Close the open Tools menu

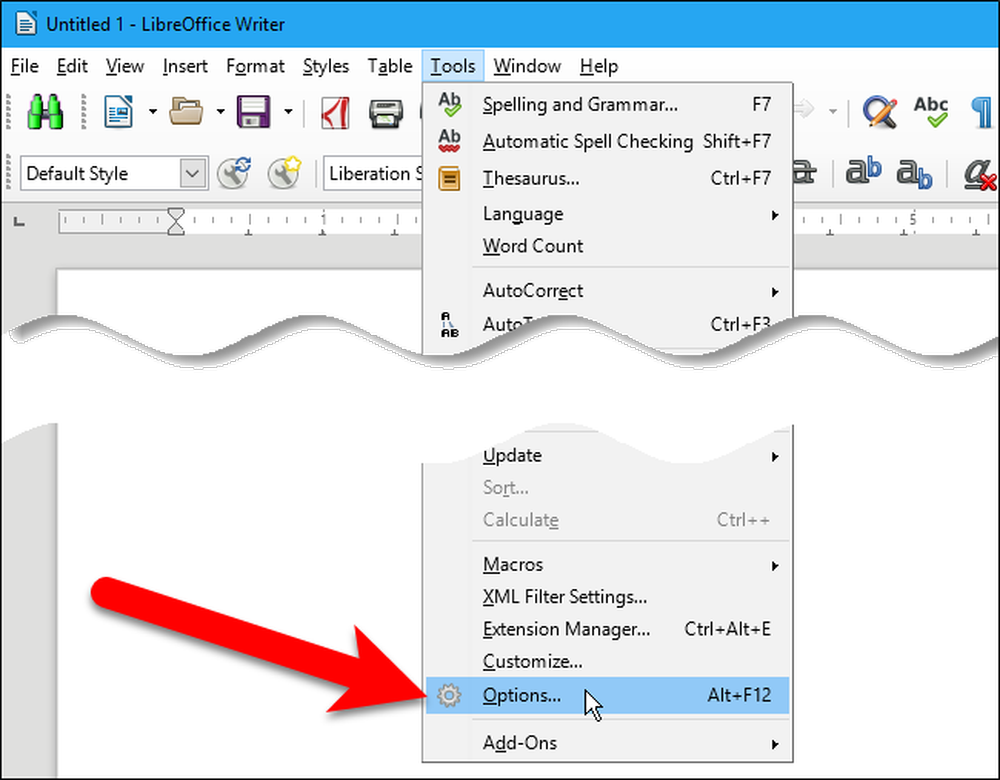(453, 66)
